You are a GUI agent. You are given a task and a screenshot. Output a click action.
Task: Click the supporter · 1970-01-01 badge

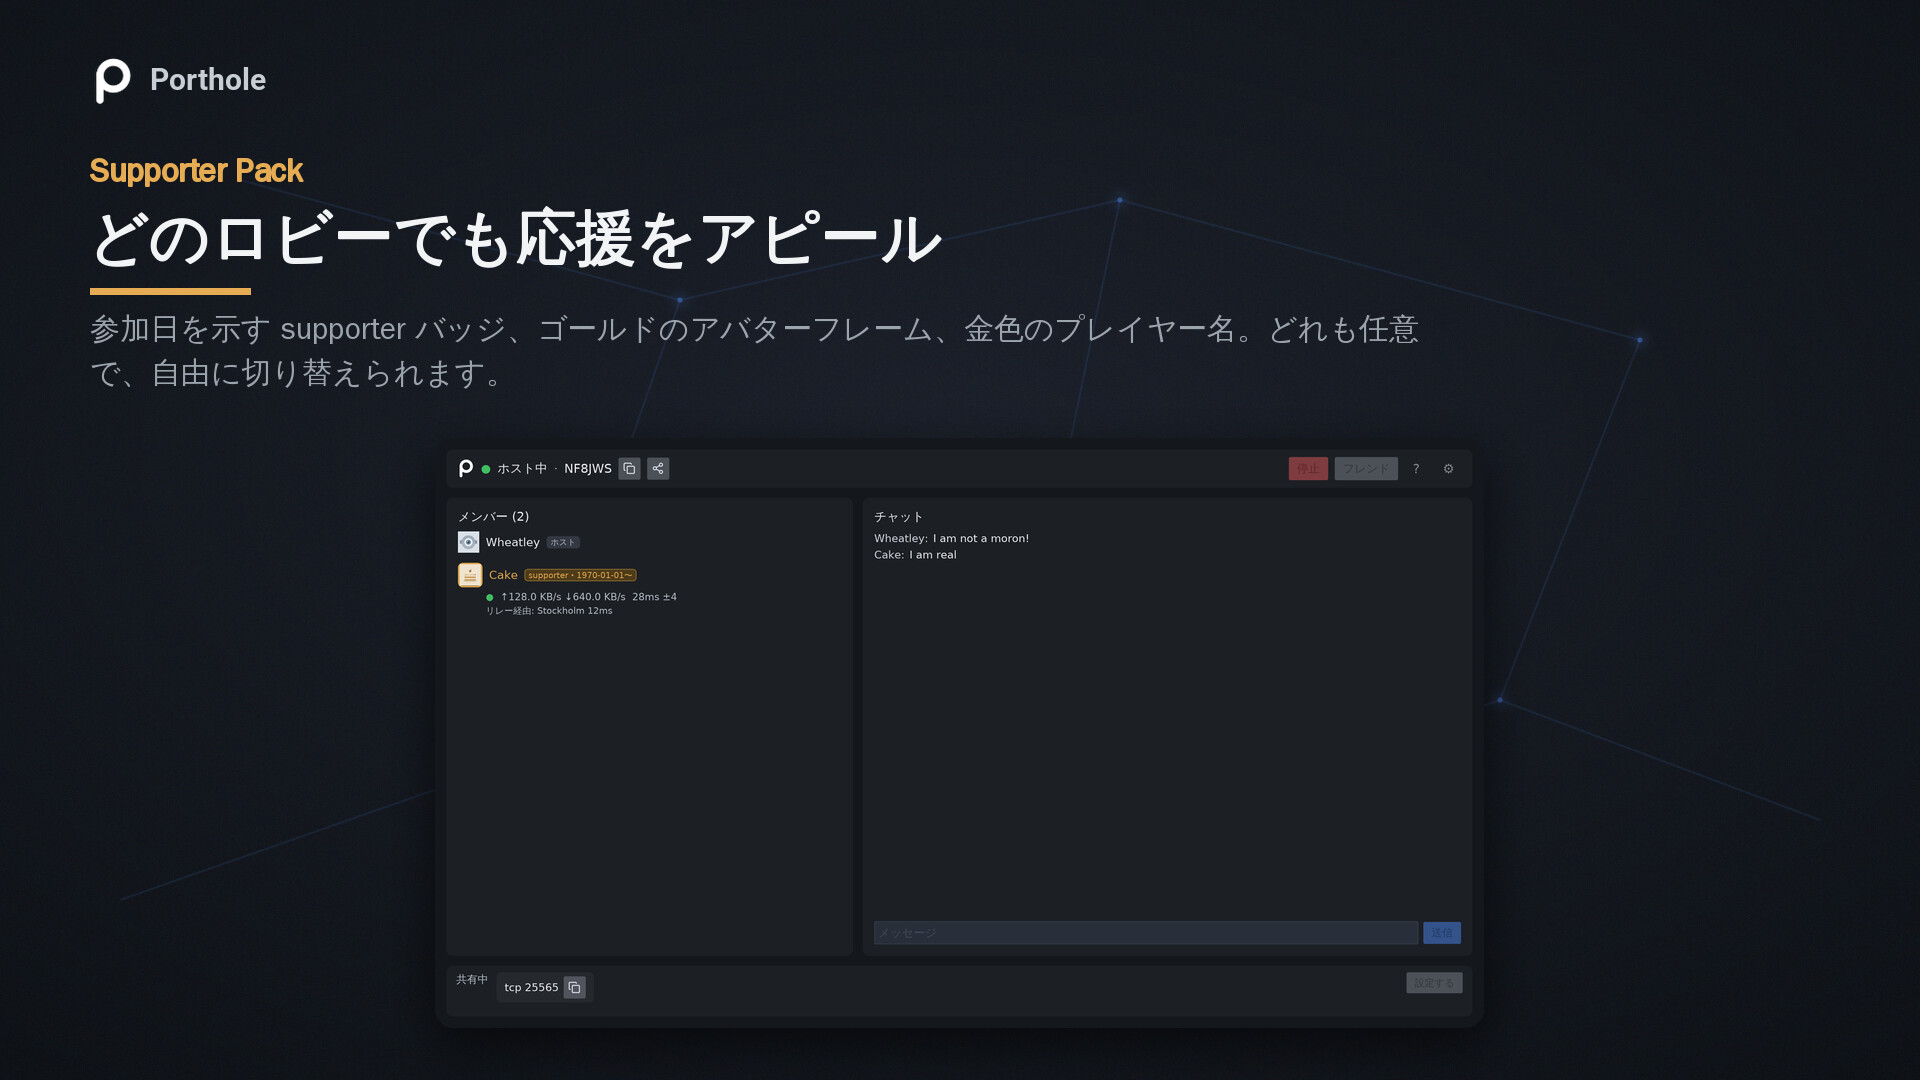pyautogui.click(x=580, y=575)
